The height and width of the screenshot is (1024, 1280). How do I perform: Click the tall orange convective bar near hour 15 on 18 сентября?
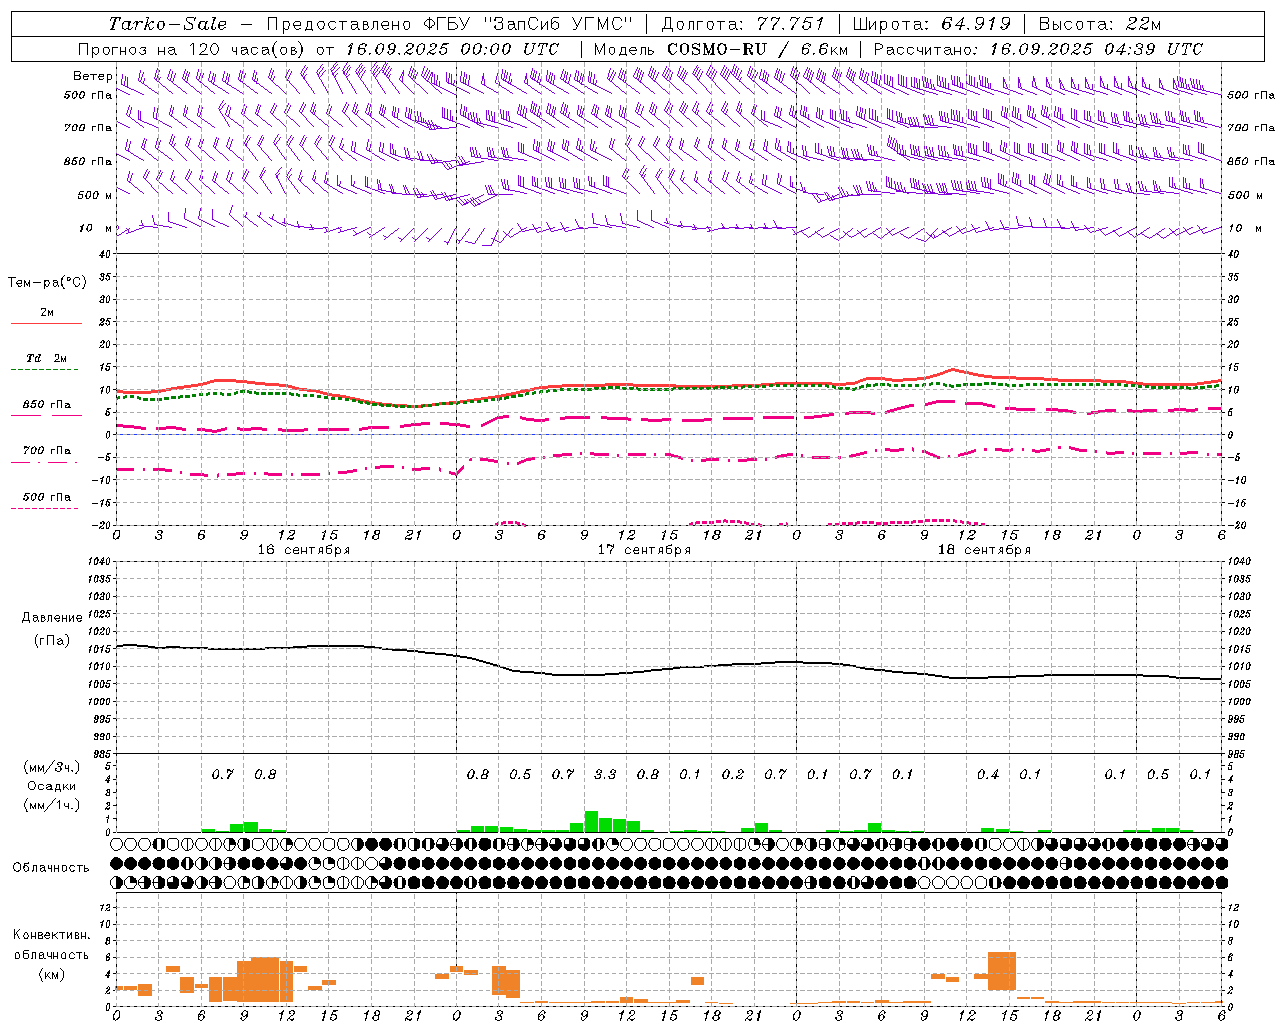tap(1002, 971)
